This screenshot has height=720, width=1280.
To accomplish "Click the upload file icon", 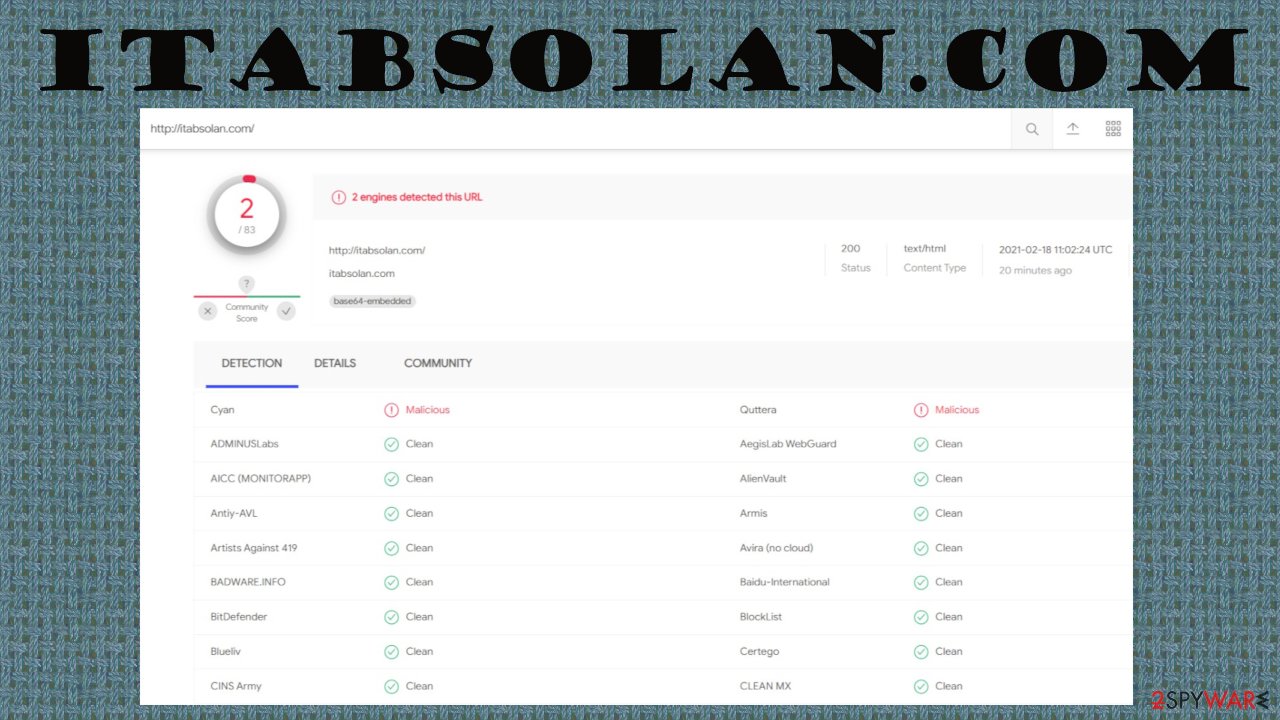I will (1073, 129).
